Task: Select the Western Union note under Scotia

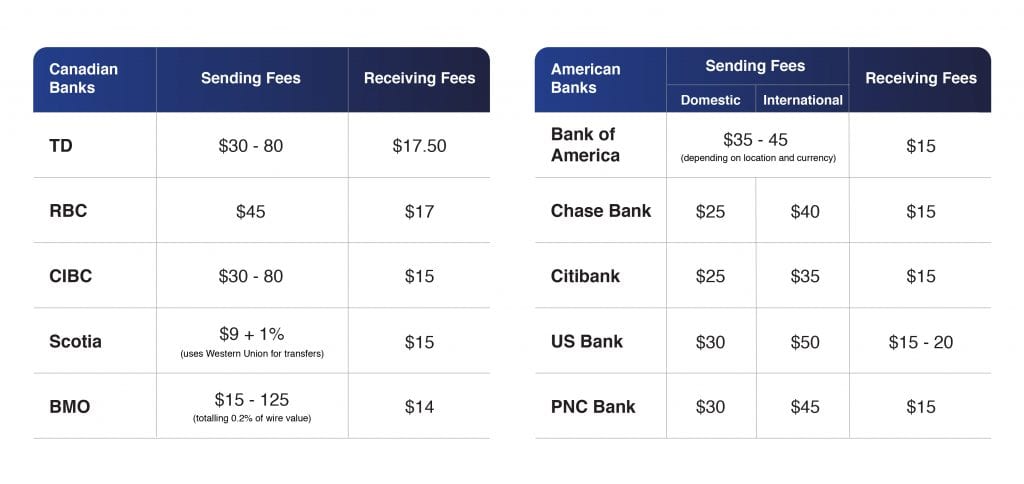Action: [252, 354]
